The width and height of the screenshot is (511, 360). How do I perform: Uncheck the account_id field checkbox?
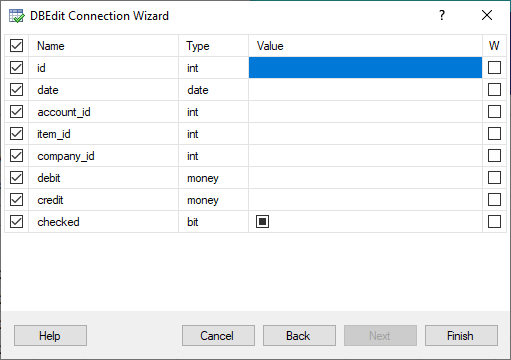pyautogui.click(x=16, y=112)
